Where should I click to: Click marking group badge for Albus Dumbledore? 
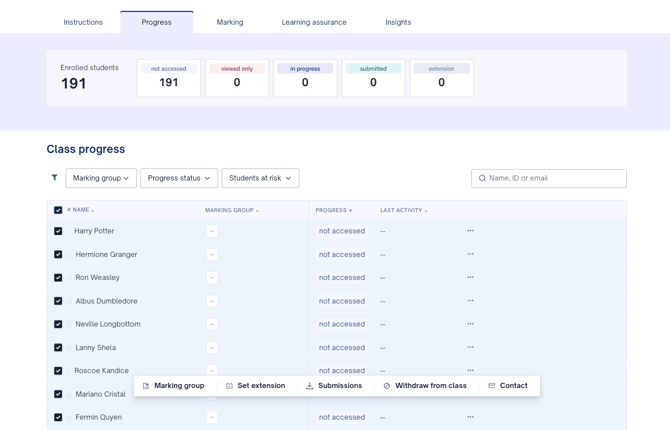212,301
